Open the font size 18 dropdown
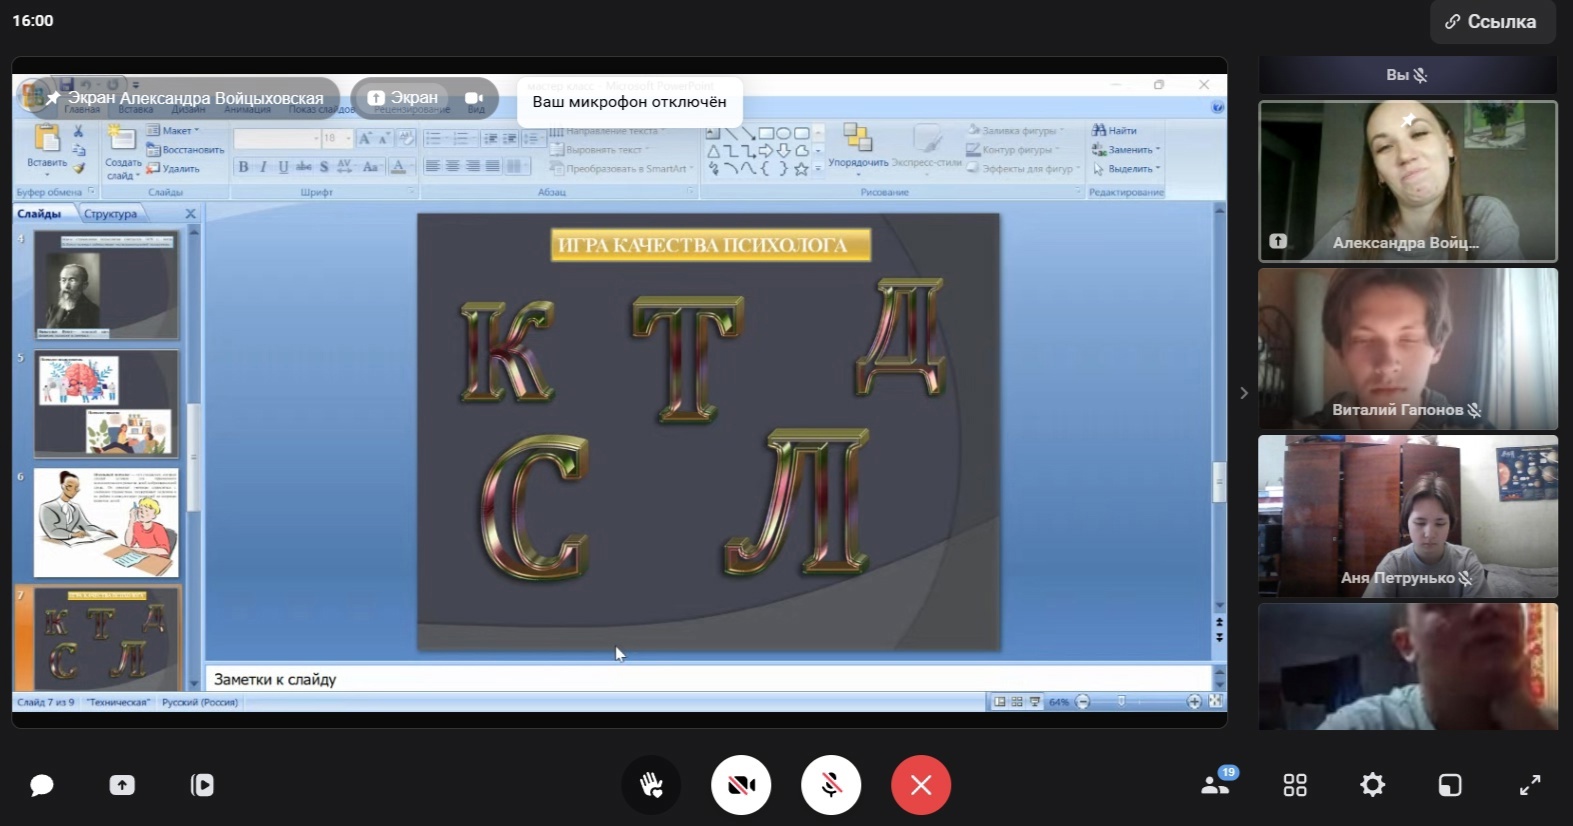This screenshot has height=826, width=1573. point(348,139)
